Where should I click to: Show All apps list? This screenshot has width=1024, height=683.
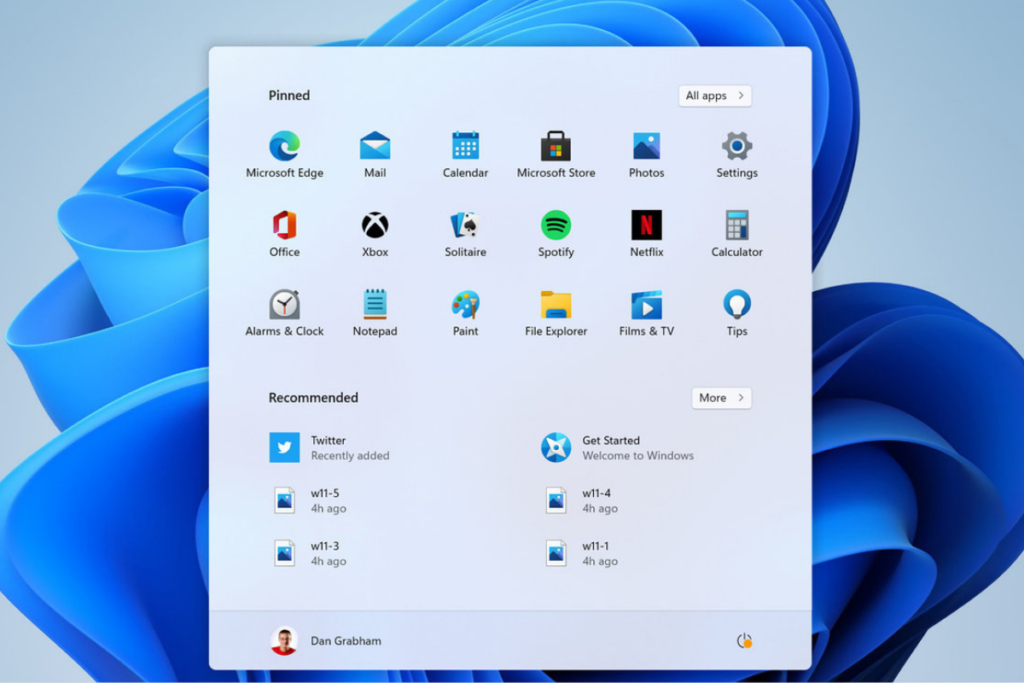[715, 96]
